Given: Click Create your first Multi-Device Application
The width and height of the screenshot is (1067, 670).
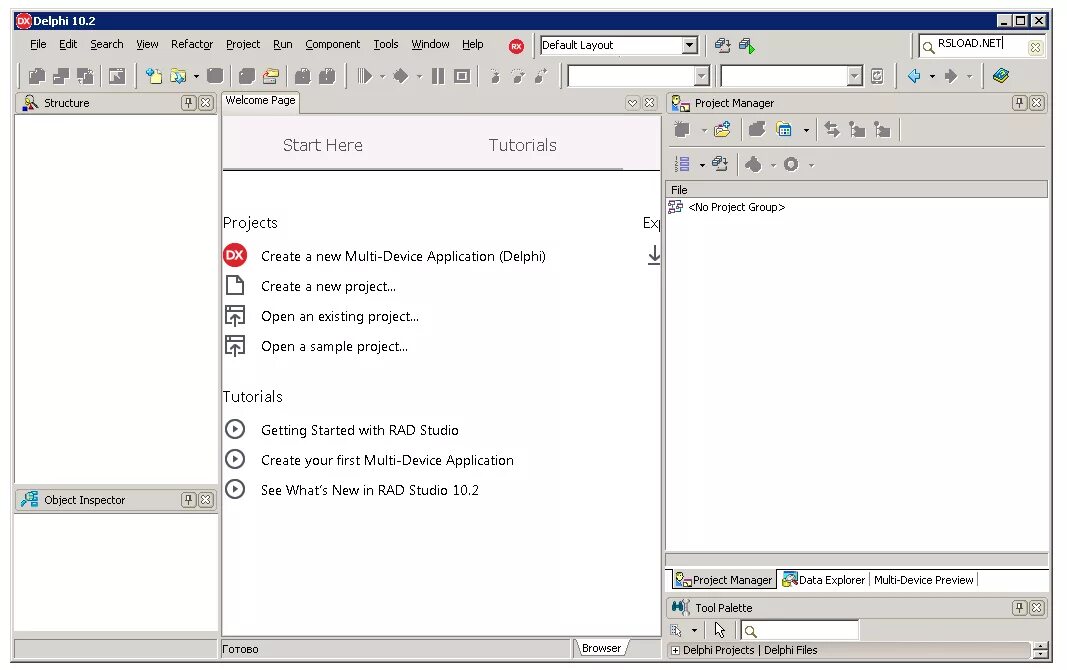Looking at the screenshot, I should click(x=387, y=460).
